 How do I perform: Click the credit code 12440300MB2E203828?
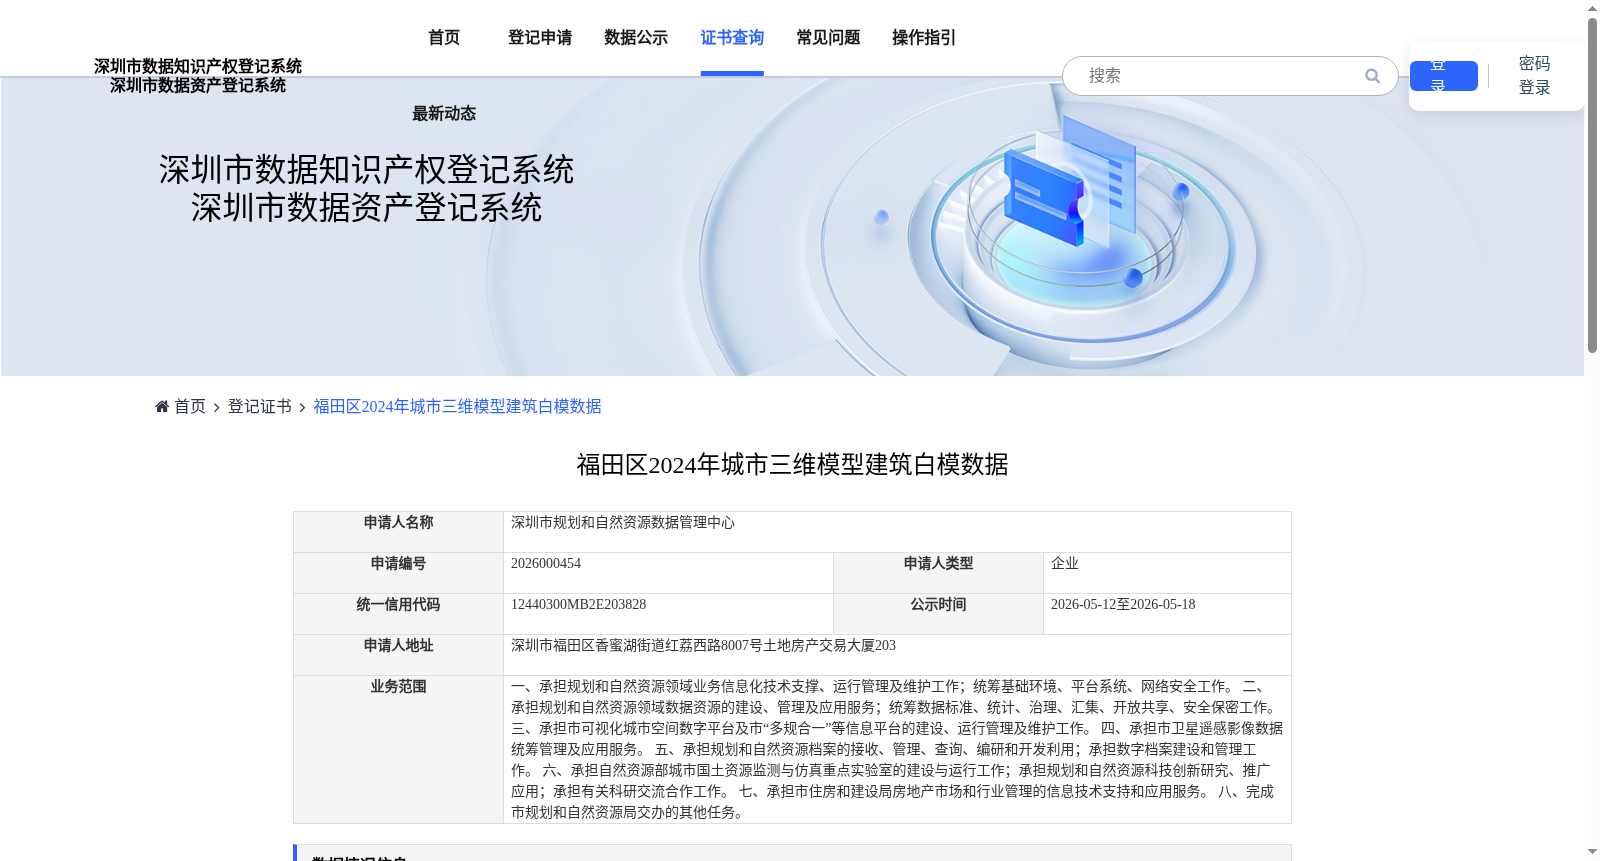[578, 605]
